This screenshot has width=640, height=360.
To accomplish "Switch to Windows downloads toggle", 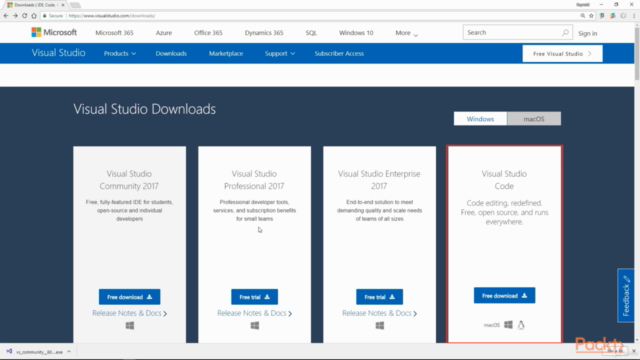I will (x=480, y=119).
